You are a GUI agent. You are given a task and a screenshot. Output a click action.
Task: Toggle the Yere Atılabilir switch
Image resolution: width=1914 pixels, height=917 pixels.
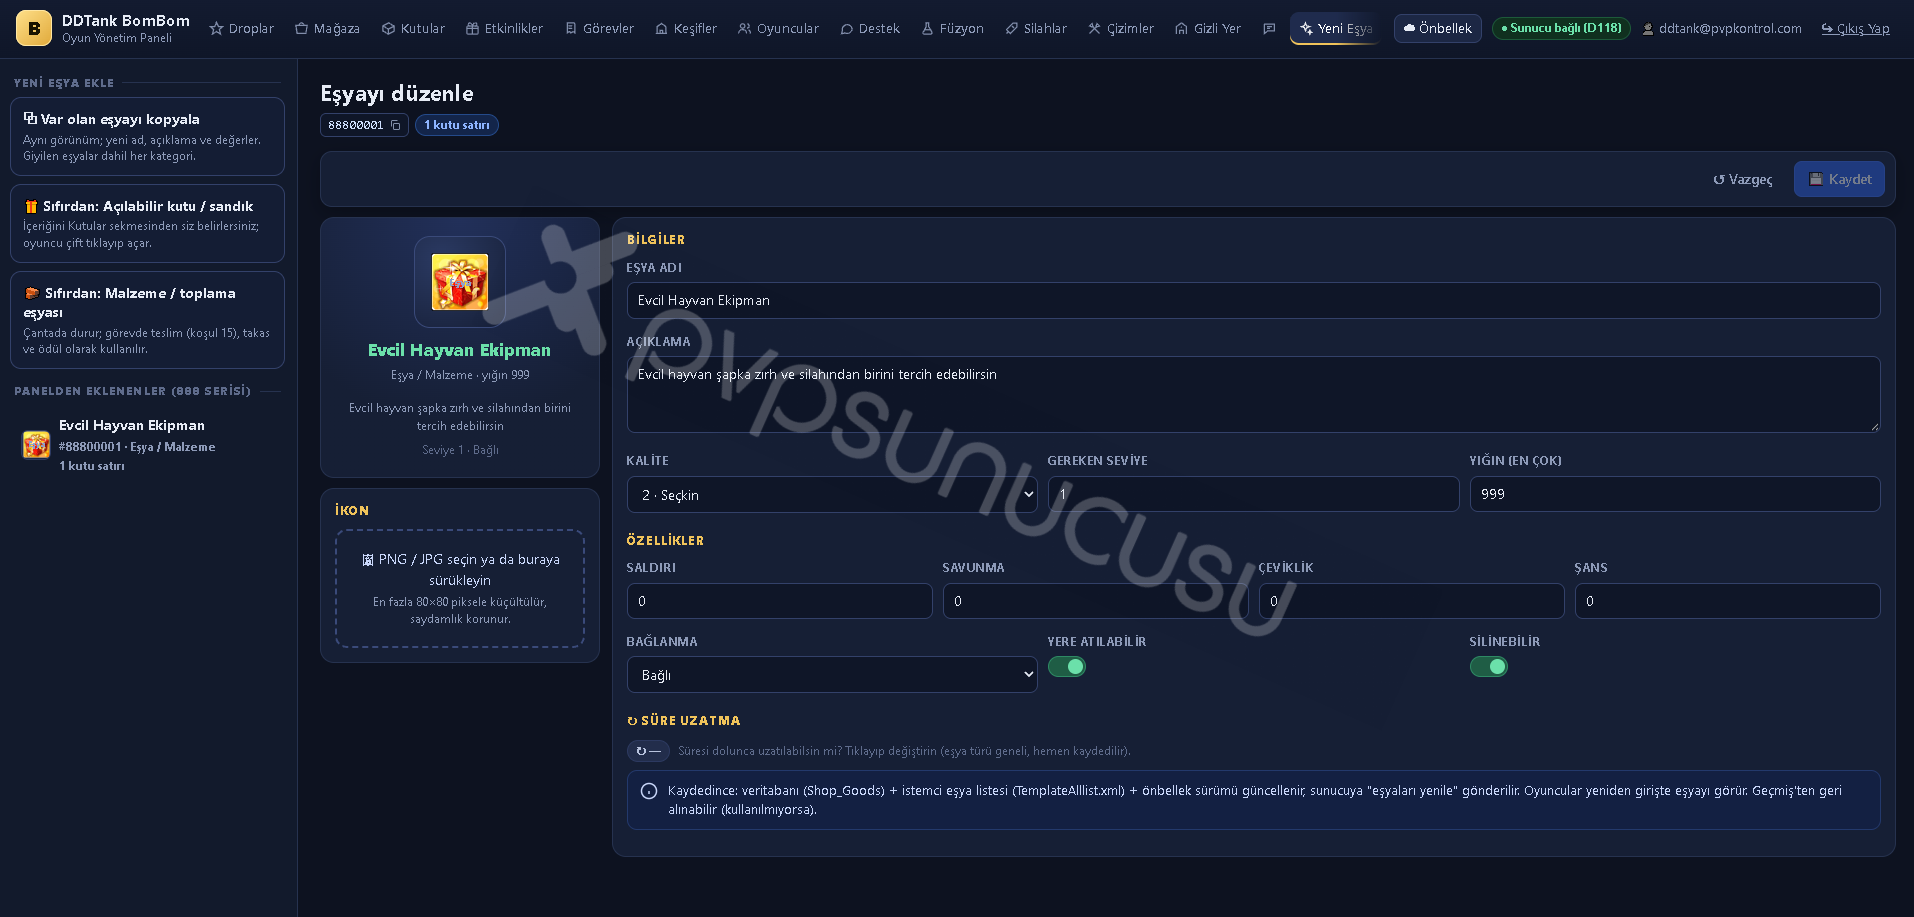(1067, 667)
